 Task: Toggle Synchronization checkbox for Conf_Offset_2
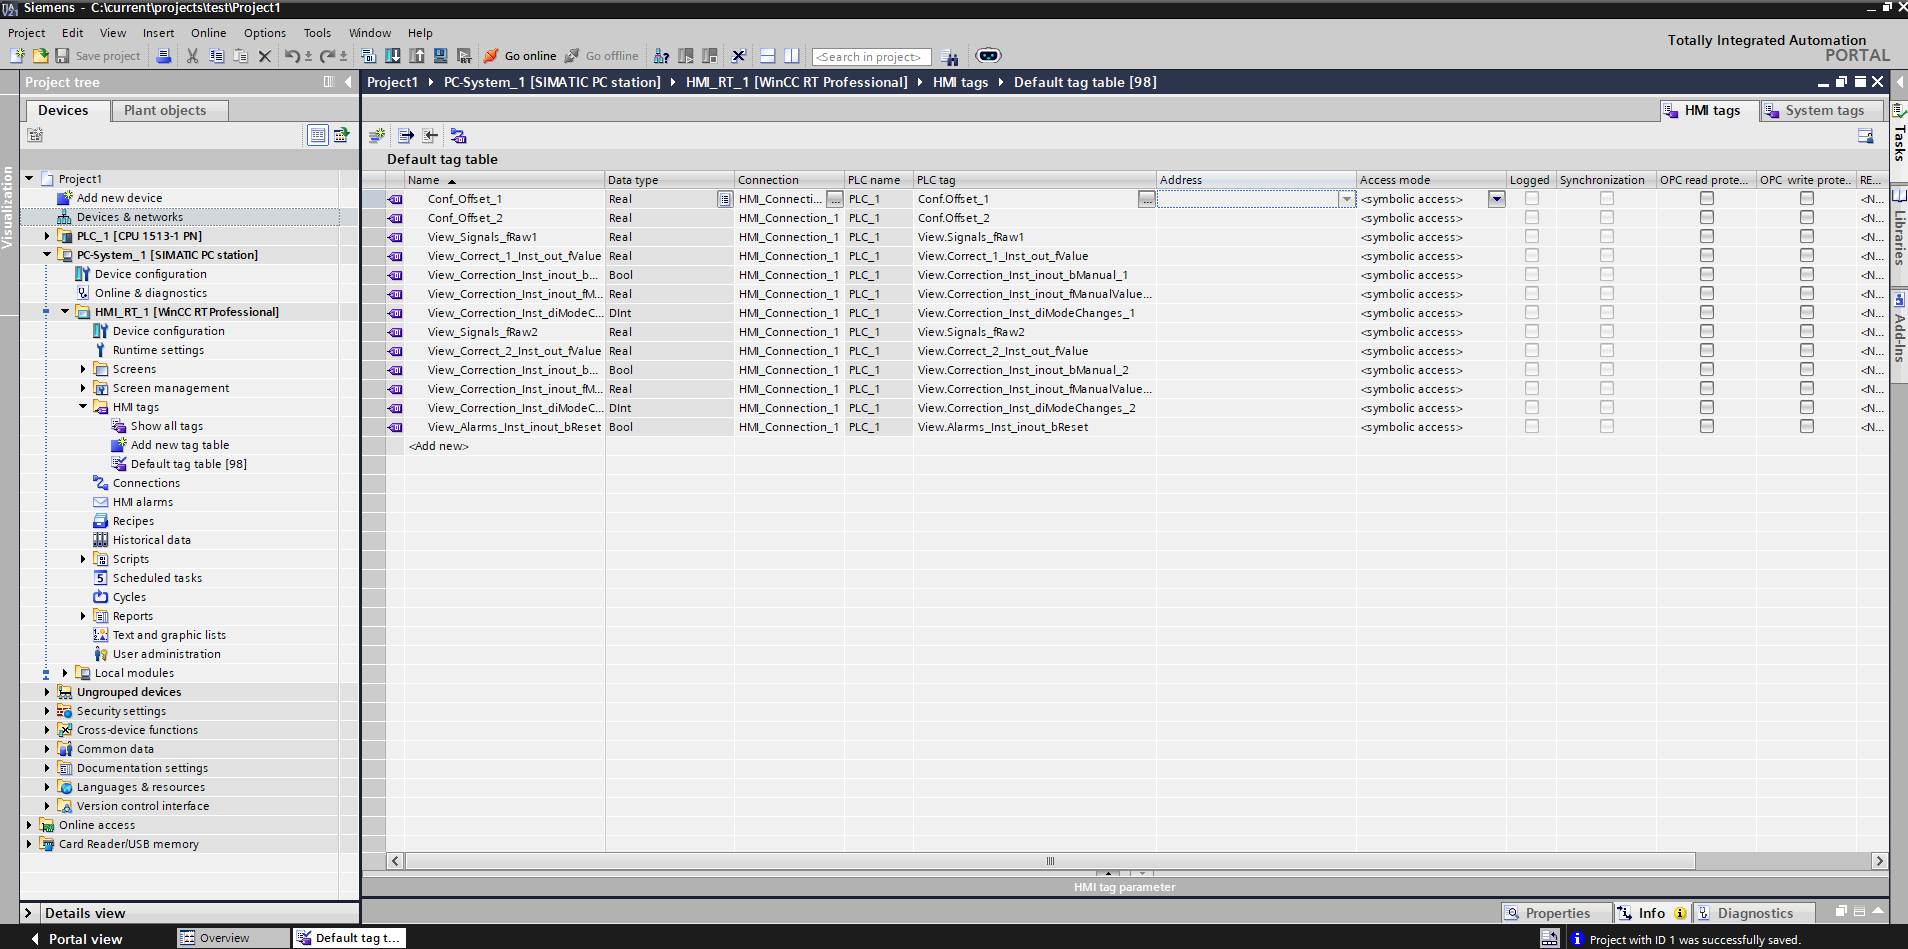click(1607, 218)
